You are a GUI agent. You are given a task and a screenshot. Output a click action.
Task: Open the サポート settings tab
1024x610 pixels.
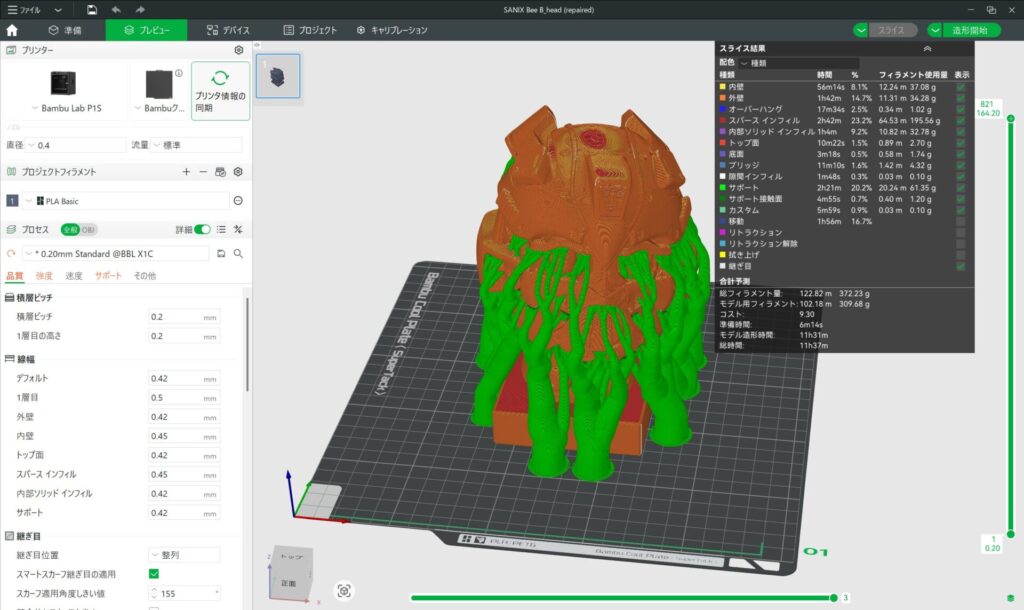tap(108, 276)
